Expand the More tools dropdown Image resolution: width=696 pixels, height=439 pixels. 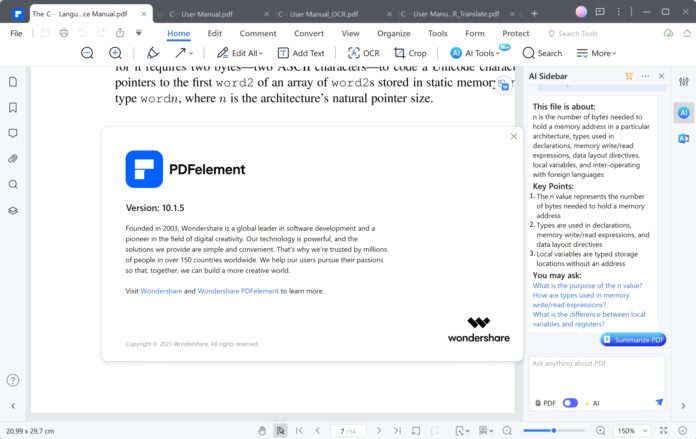(596, 53)
